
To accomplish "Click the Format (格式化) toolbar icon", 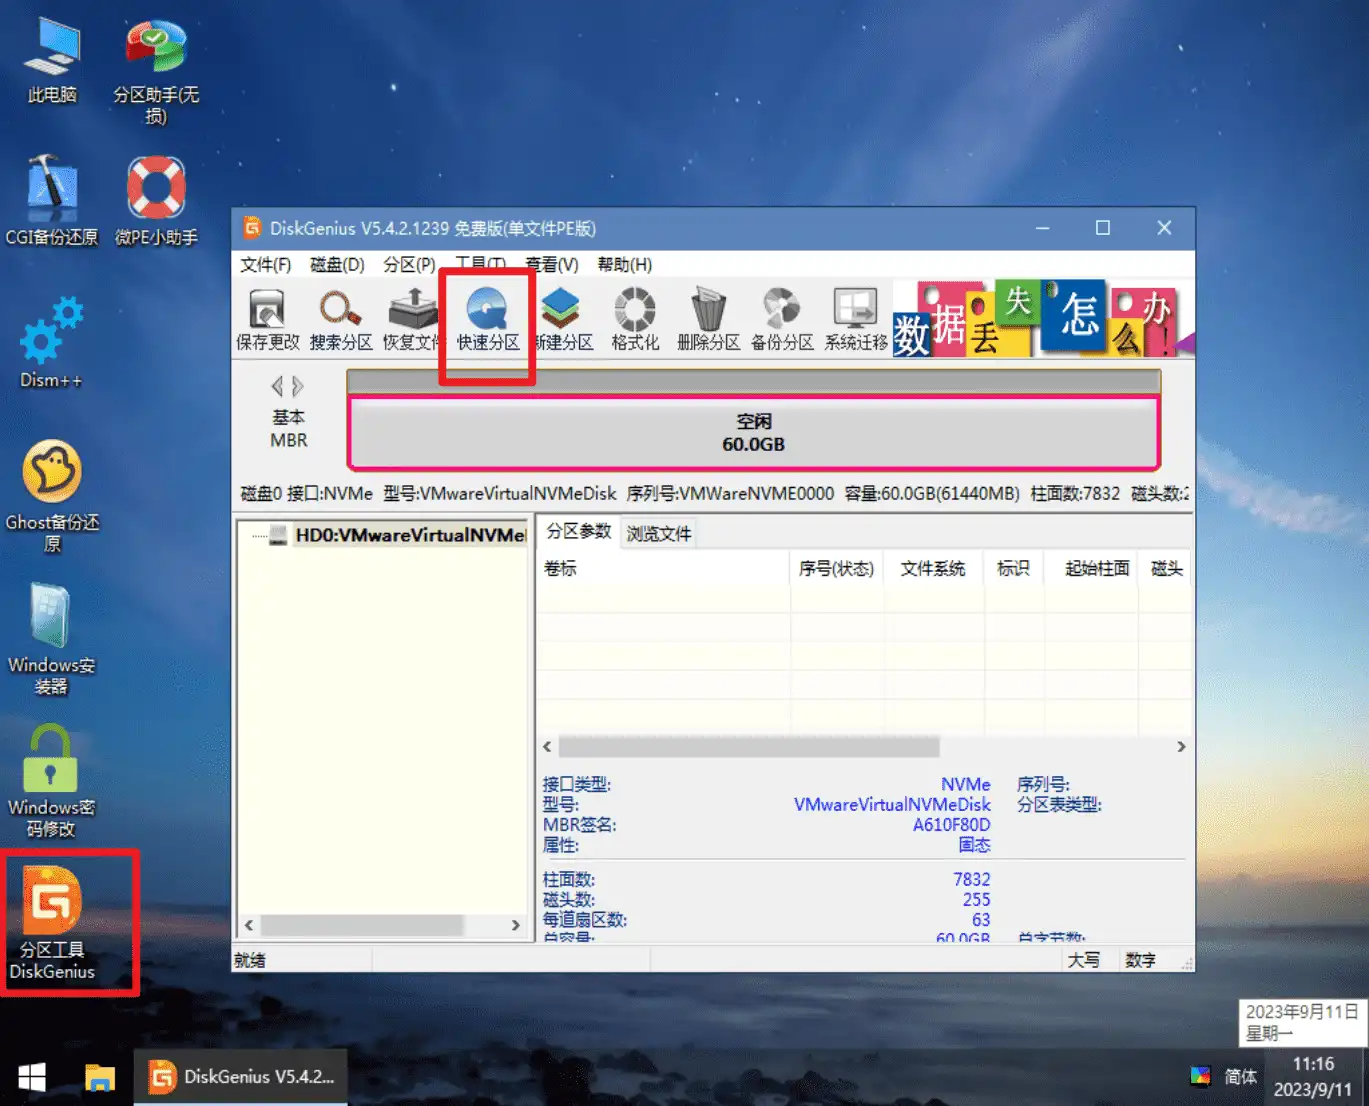I will 635,320.
